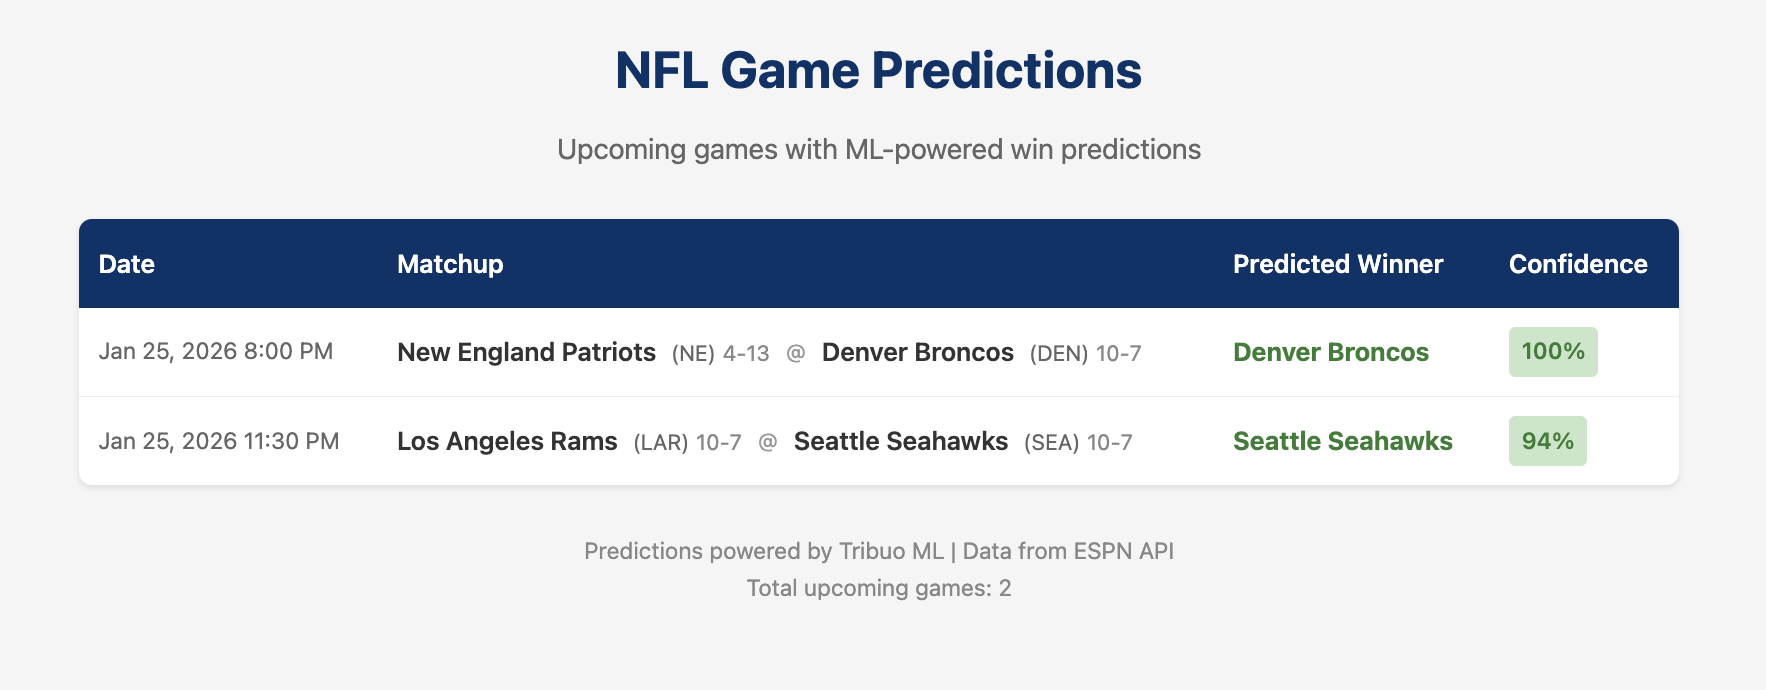Click the NFL Game Predictions title
The height and width of the screenshot is (690, 1766).
pos(879,68)
